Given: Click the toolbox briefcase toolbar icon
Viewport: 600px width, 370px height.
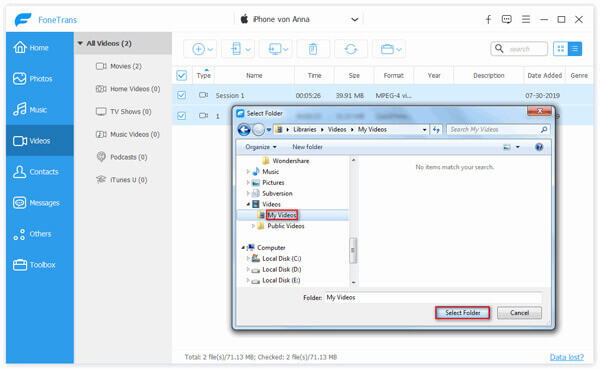Looking at the screenshot, I should click(387, 49).
